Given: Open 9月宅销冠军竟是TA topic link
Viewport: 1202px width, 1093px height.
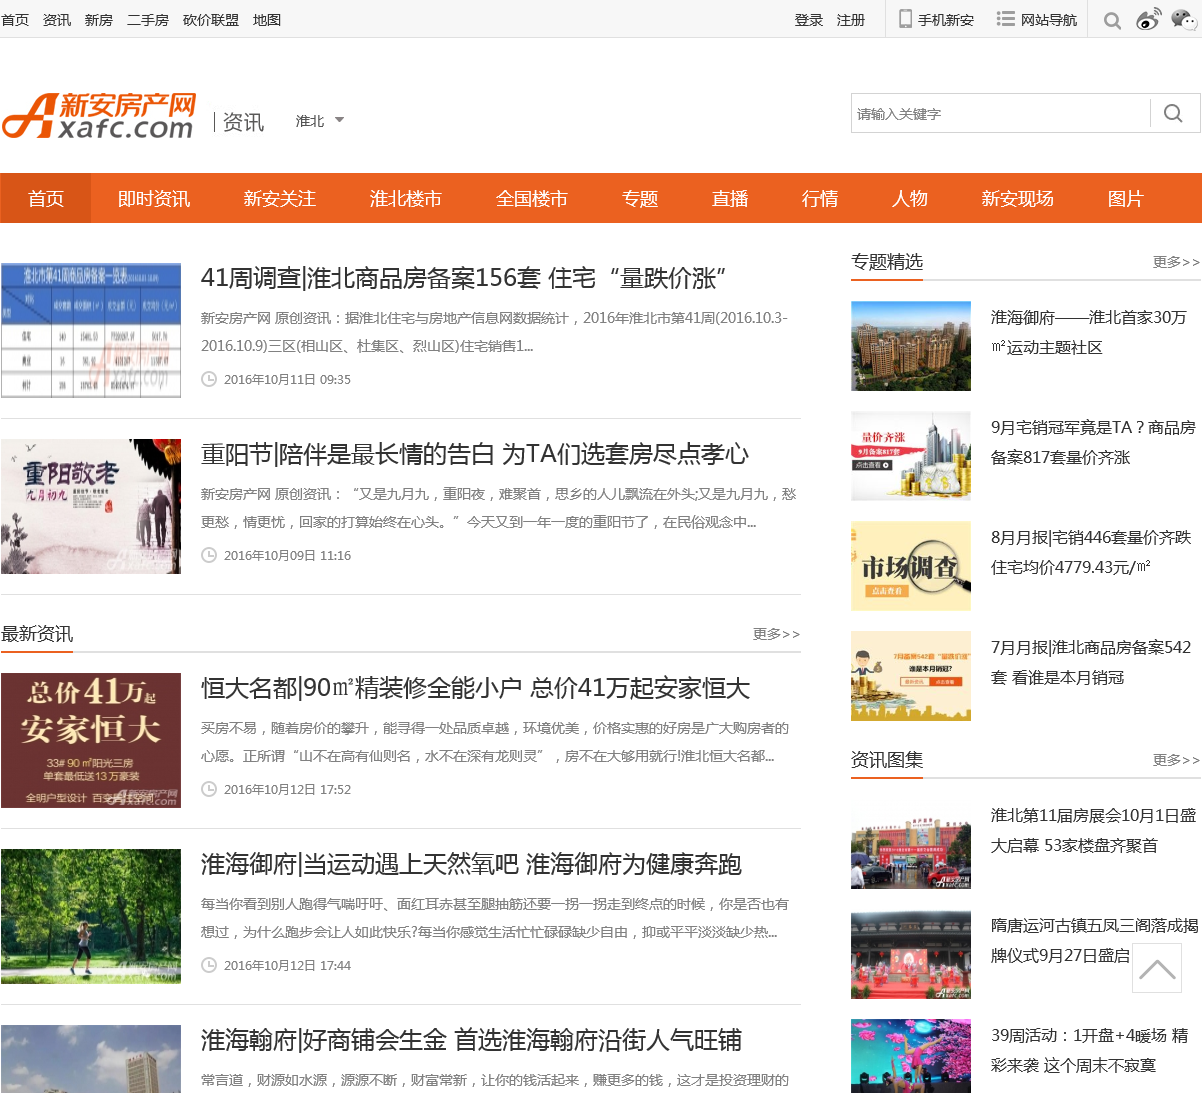Looking at the screenshot, I should click(x=1093, y=442).
